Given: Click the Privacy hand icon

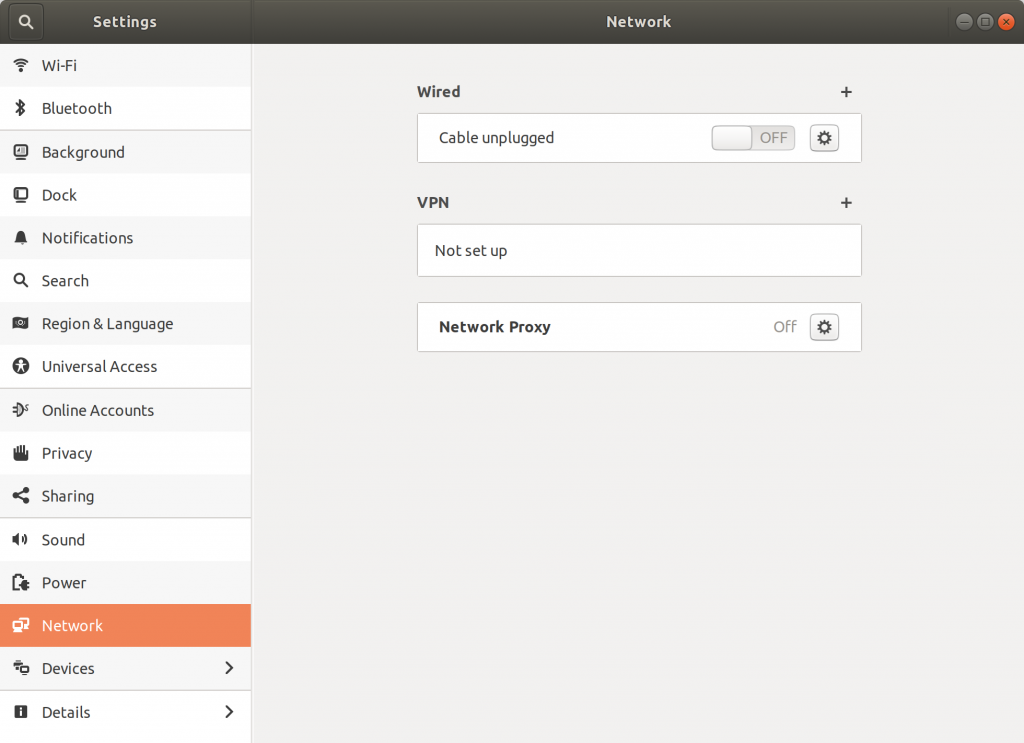Looking at the screenshot, I should coord(20,453).
